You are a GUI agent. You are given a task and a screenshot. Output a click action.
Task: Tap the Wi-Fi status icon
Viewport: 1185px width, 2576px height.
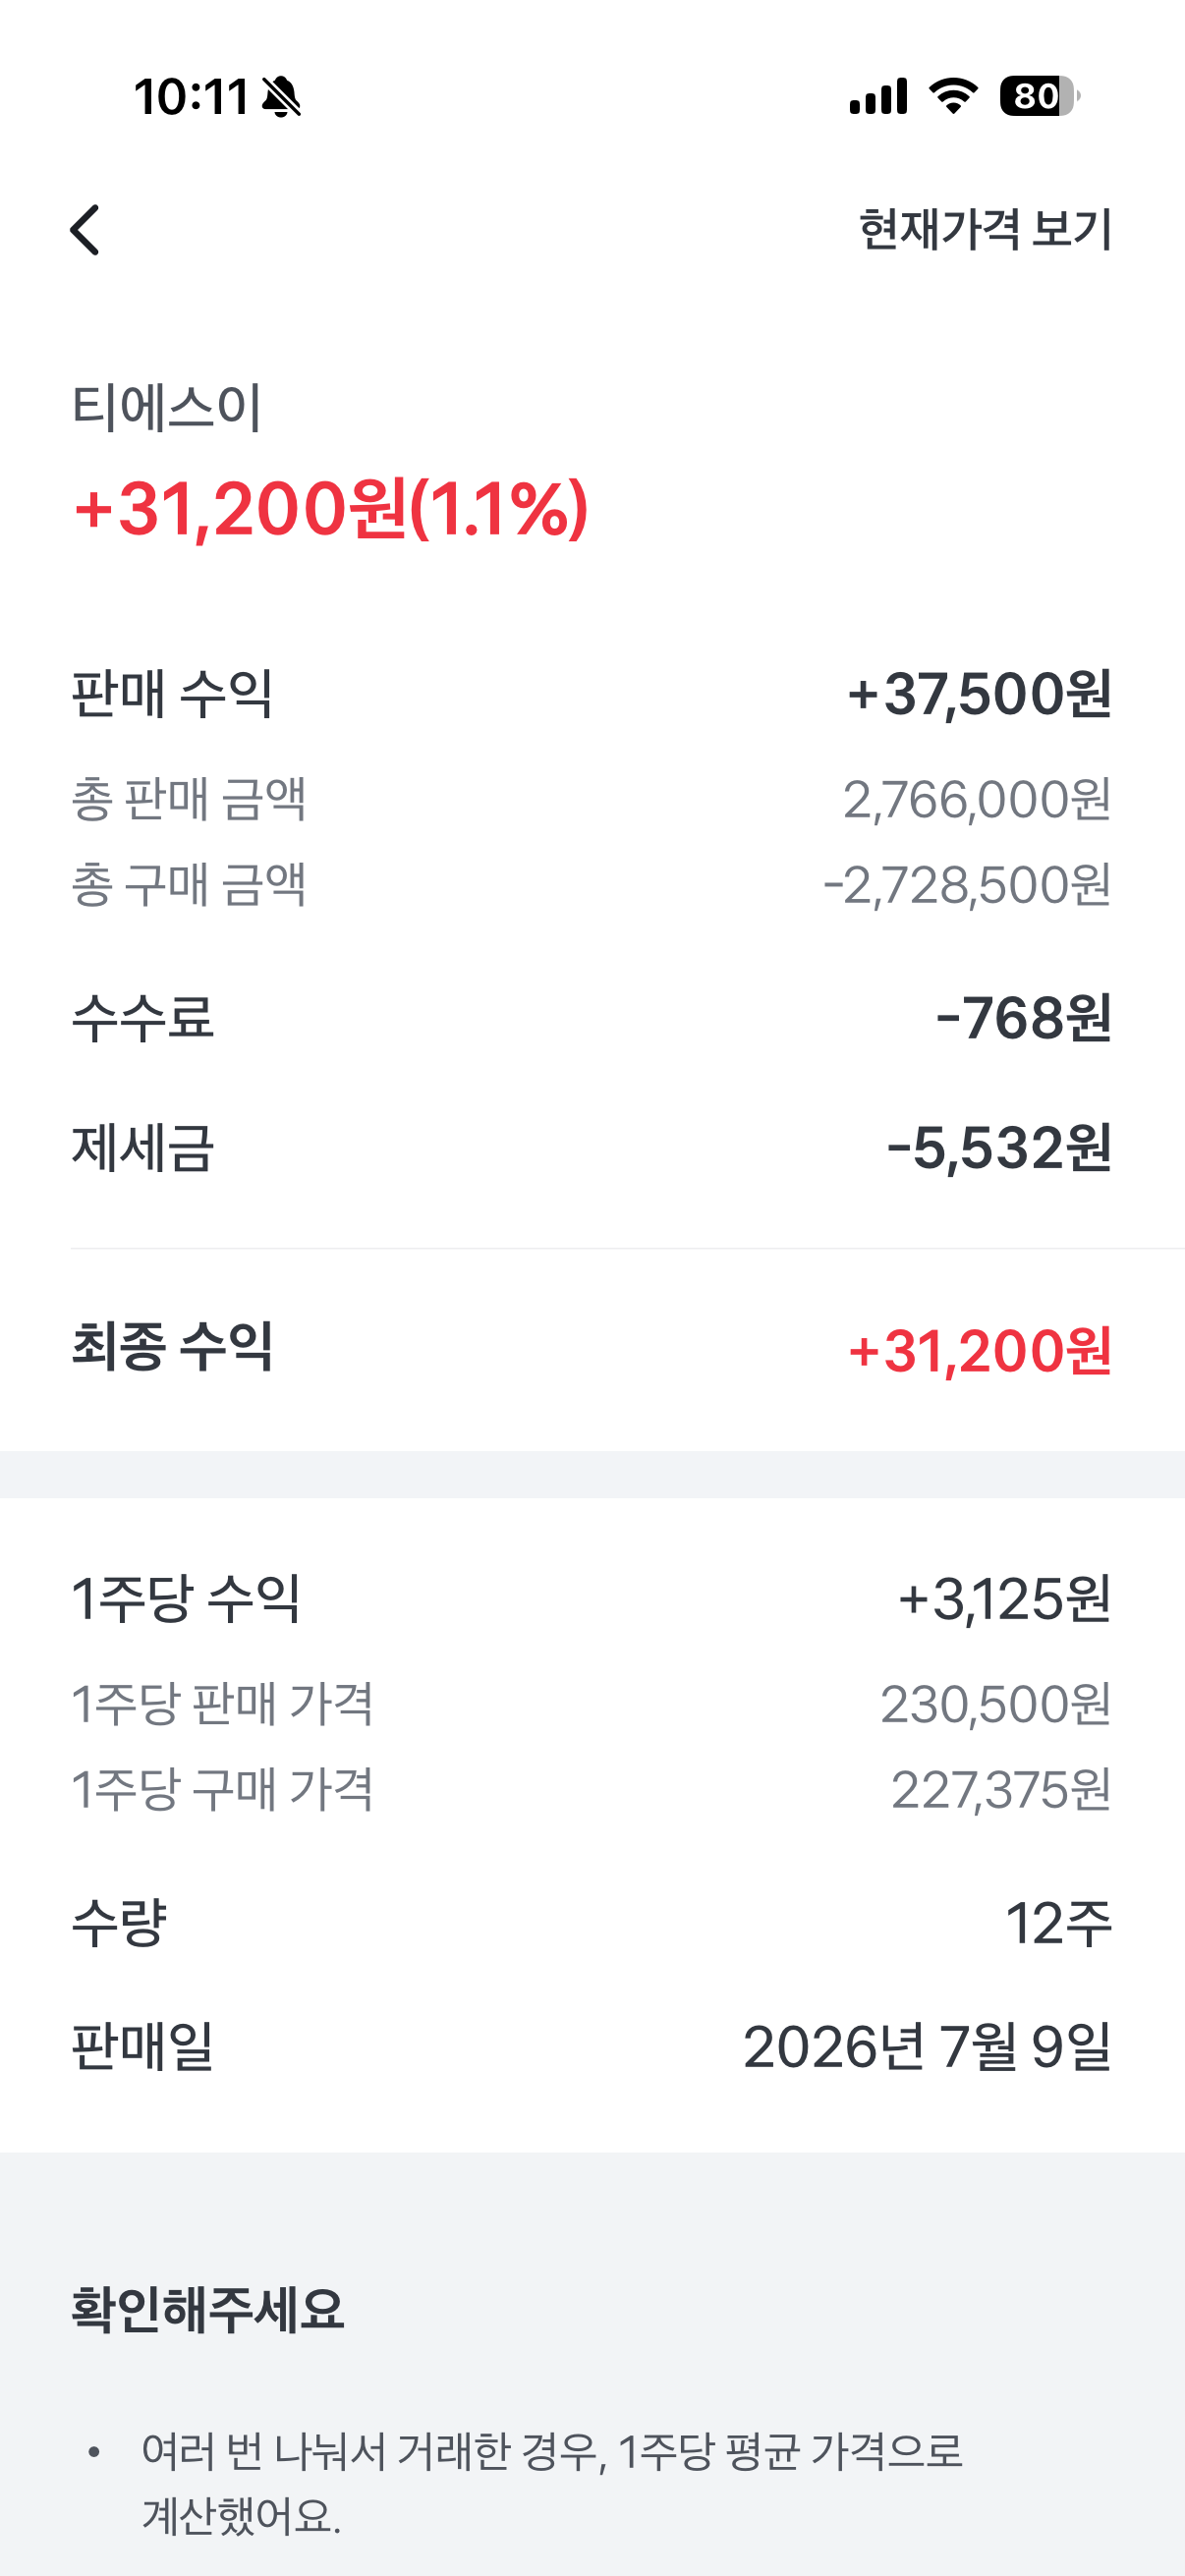(953, 96)
